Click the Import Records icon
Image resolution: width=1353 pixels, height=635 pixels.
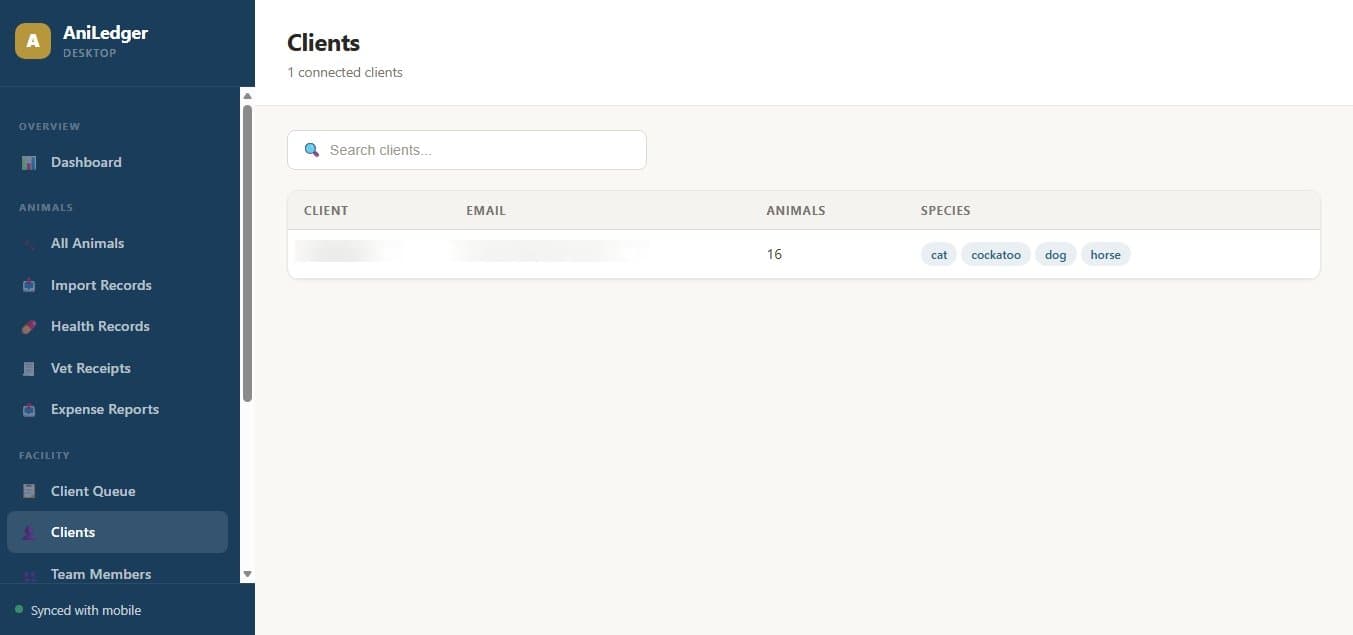pos(29,285)
